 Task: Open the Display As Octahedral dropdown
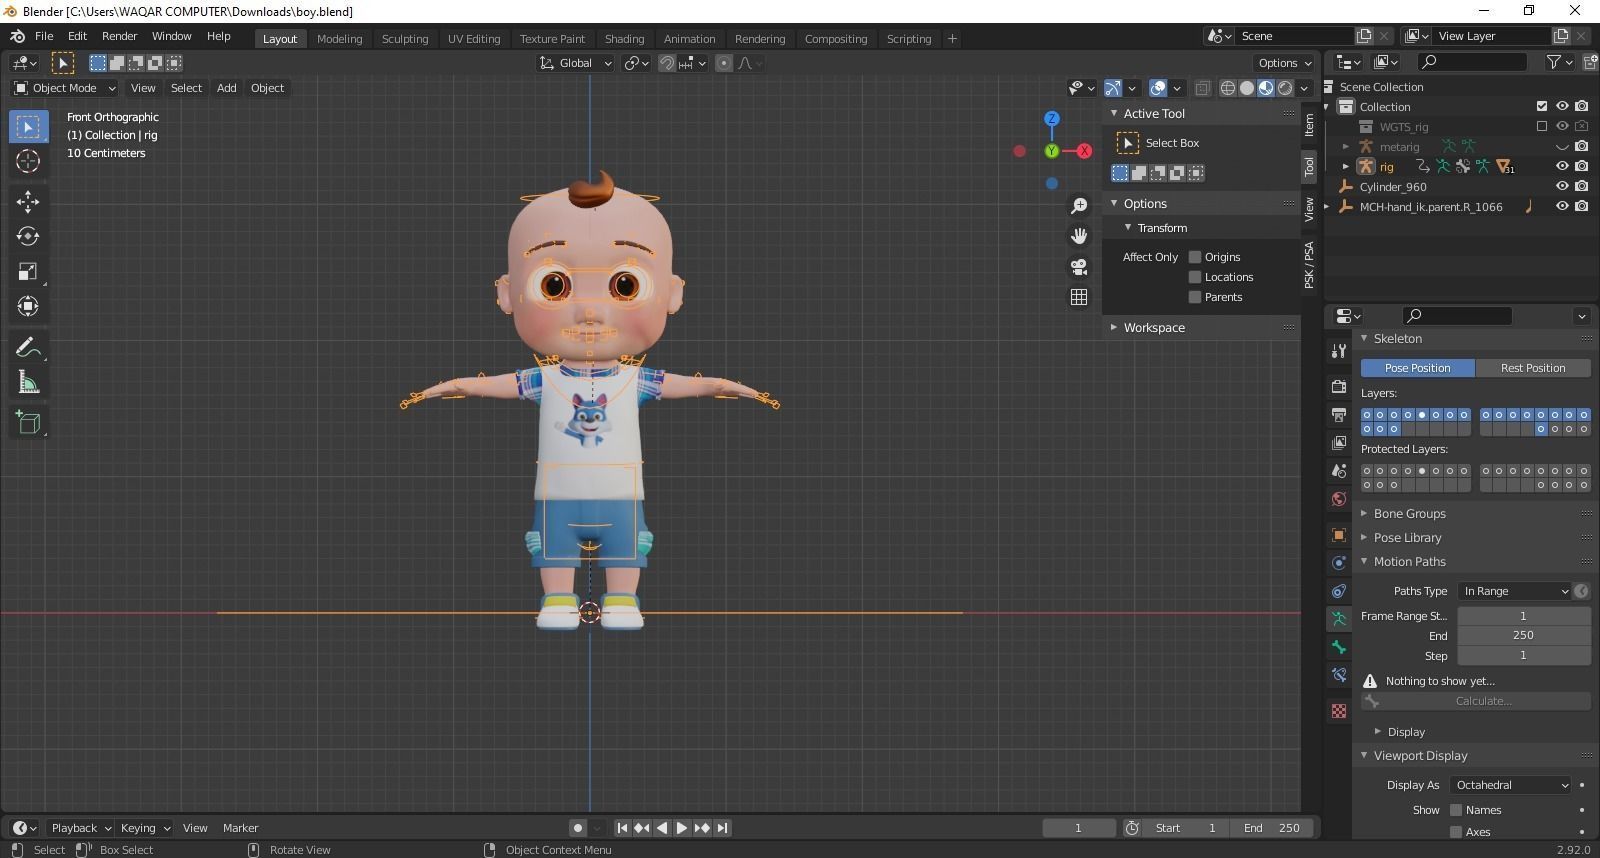1510,785
